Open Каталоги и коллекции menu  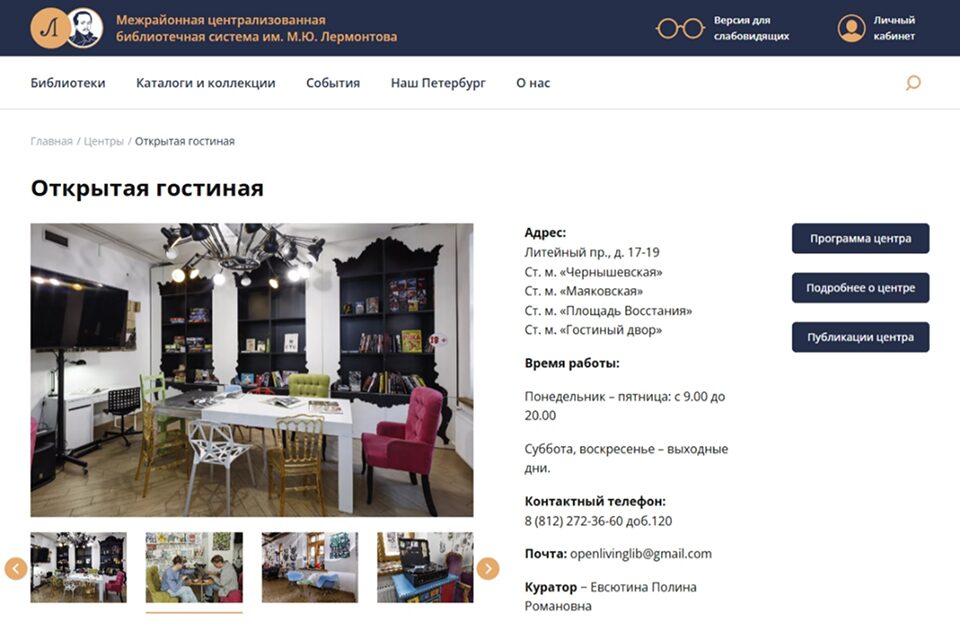point(206,83)
